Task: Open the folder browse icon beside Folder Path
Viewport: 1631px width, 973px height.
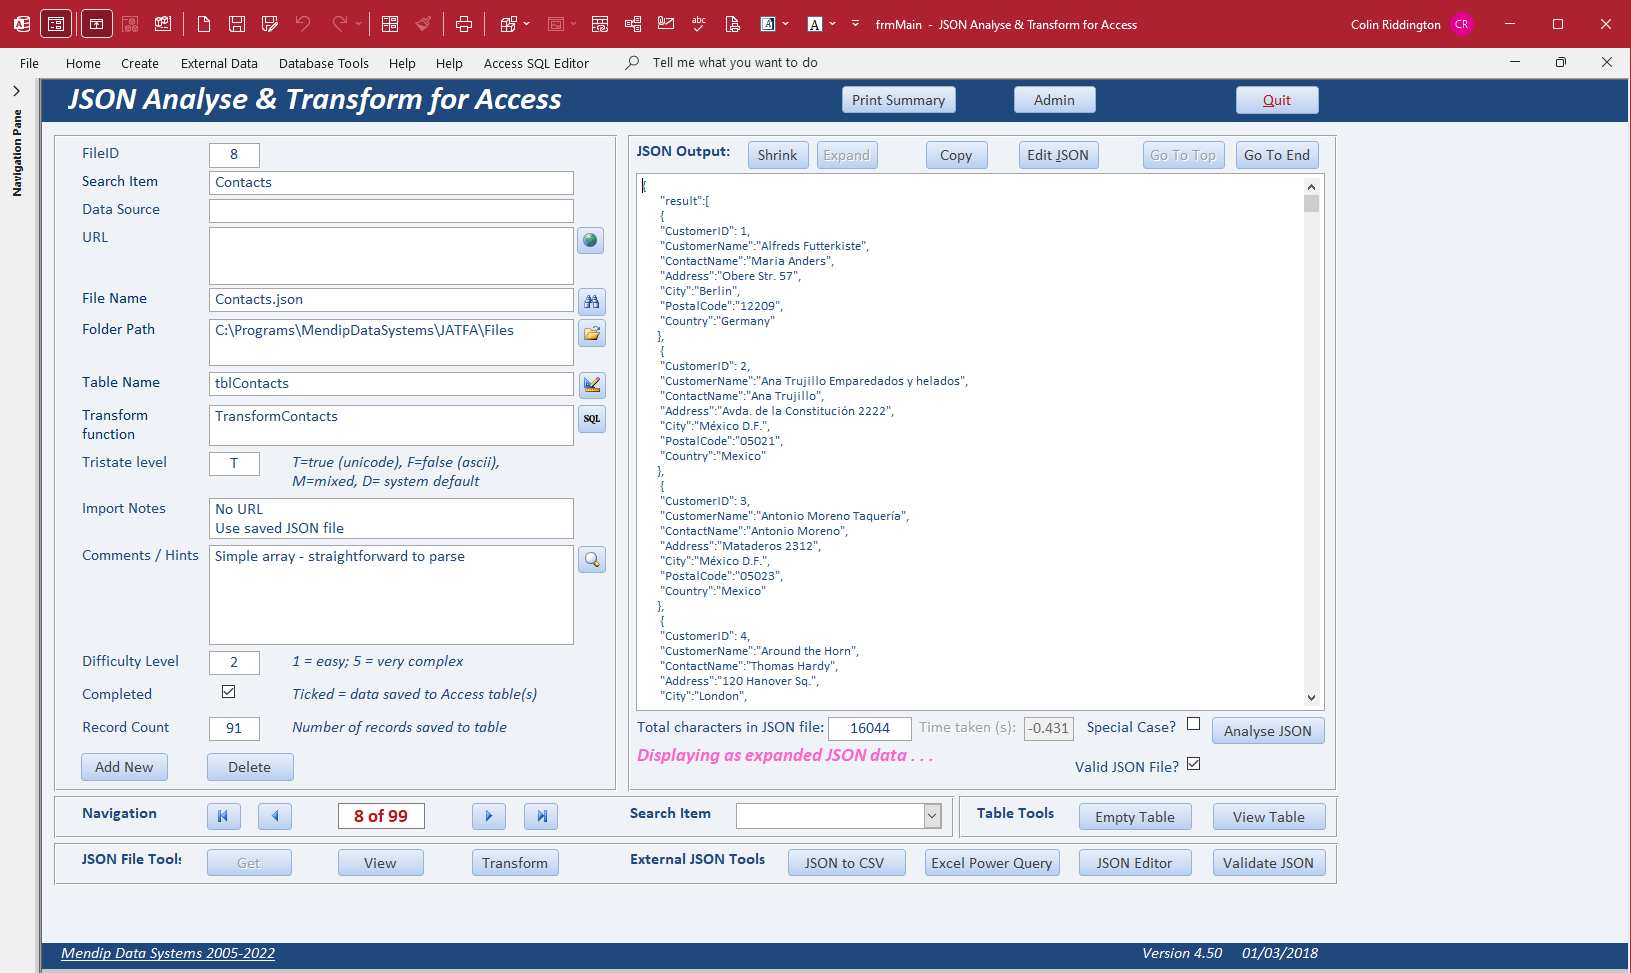Action: coord(592,334)
